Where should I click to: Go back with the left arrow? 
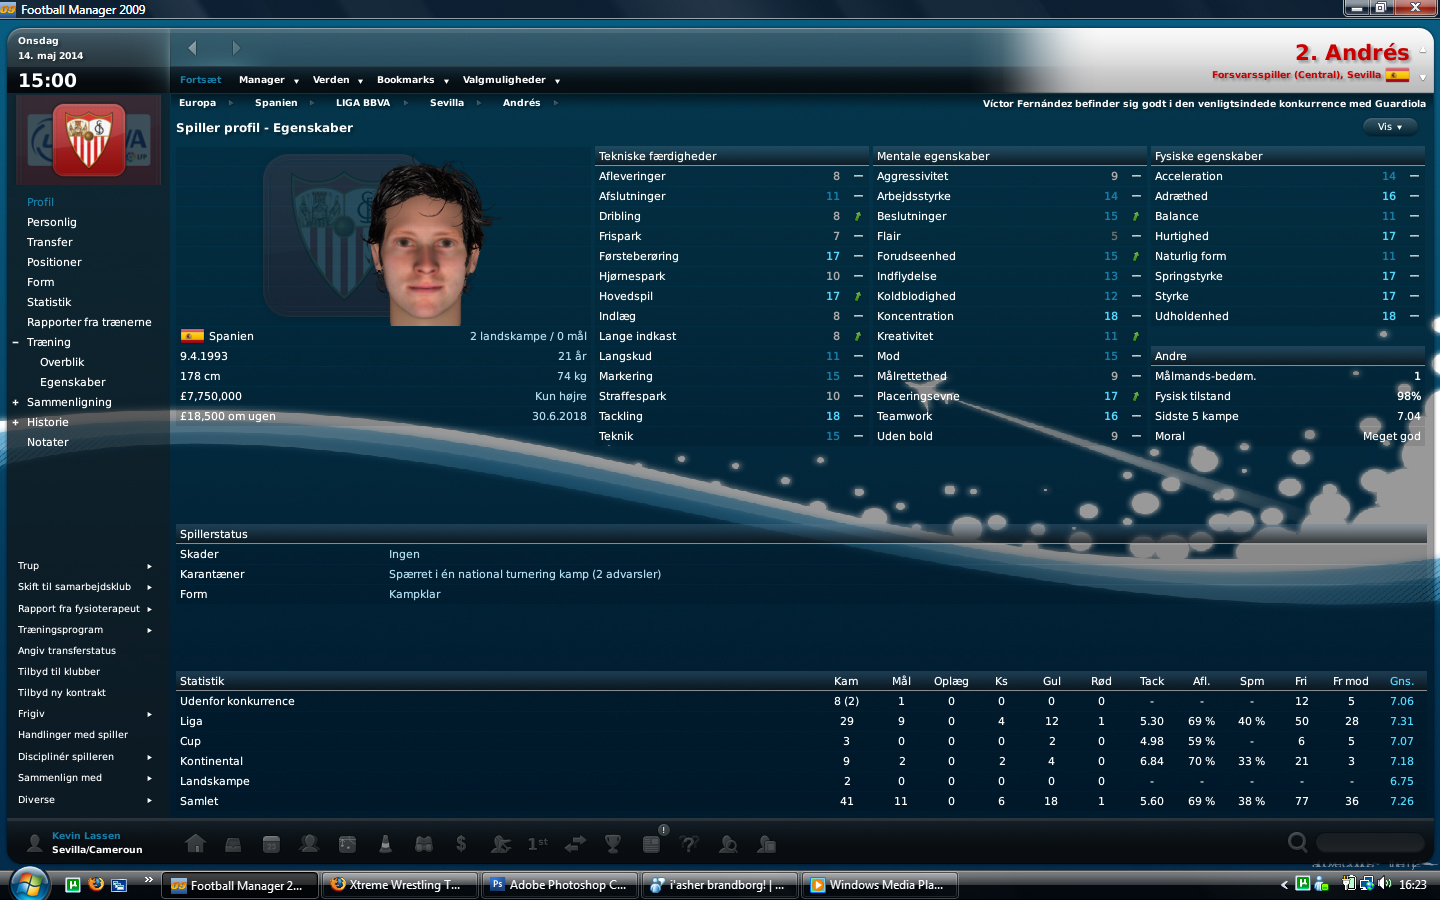click(192, 48)
